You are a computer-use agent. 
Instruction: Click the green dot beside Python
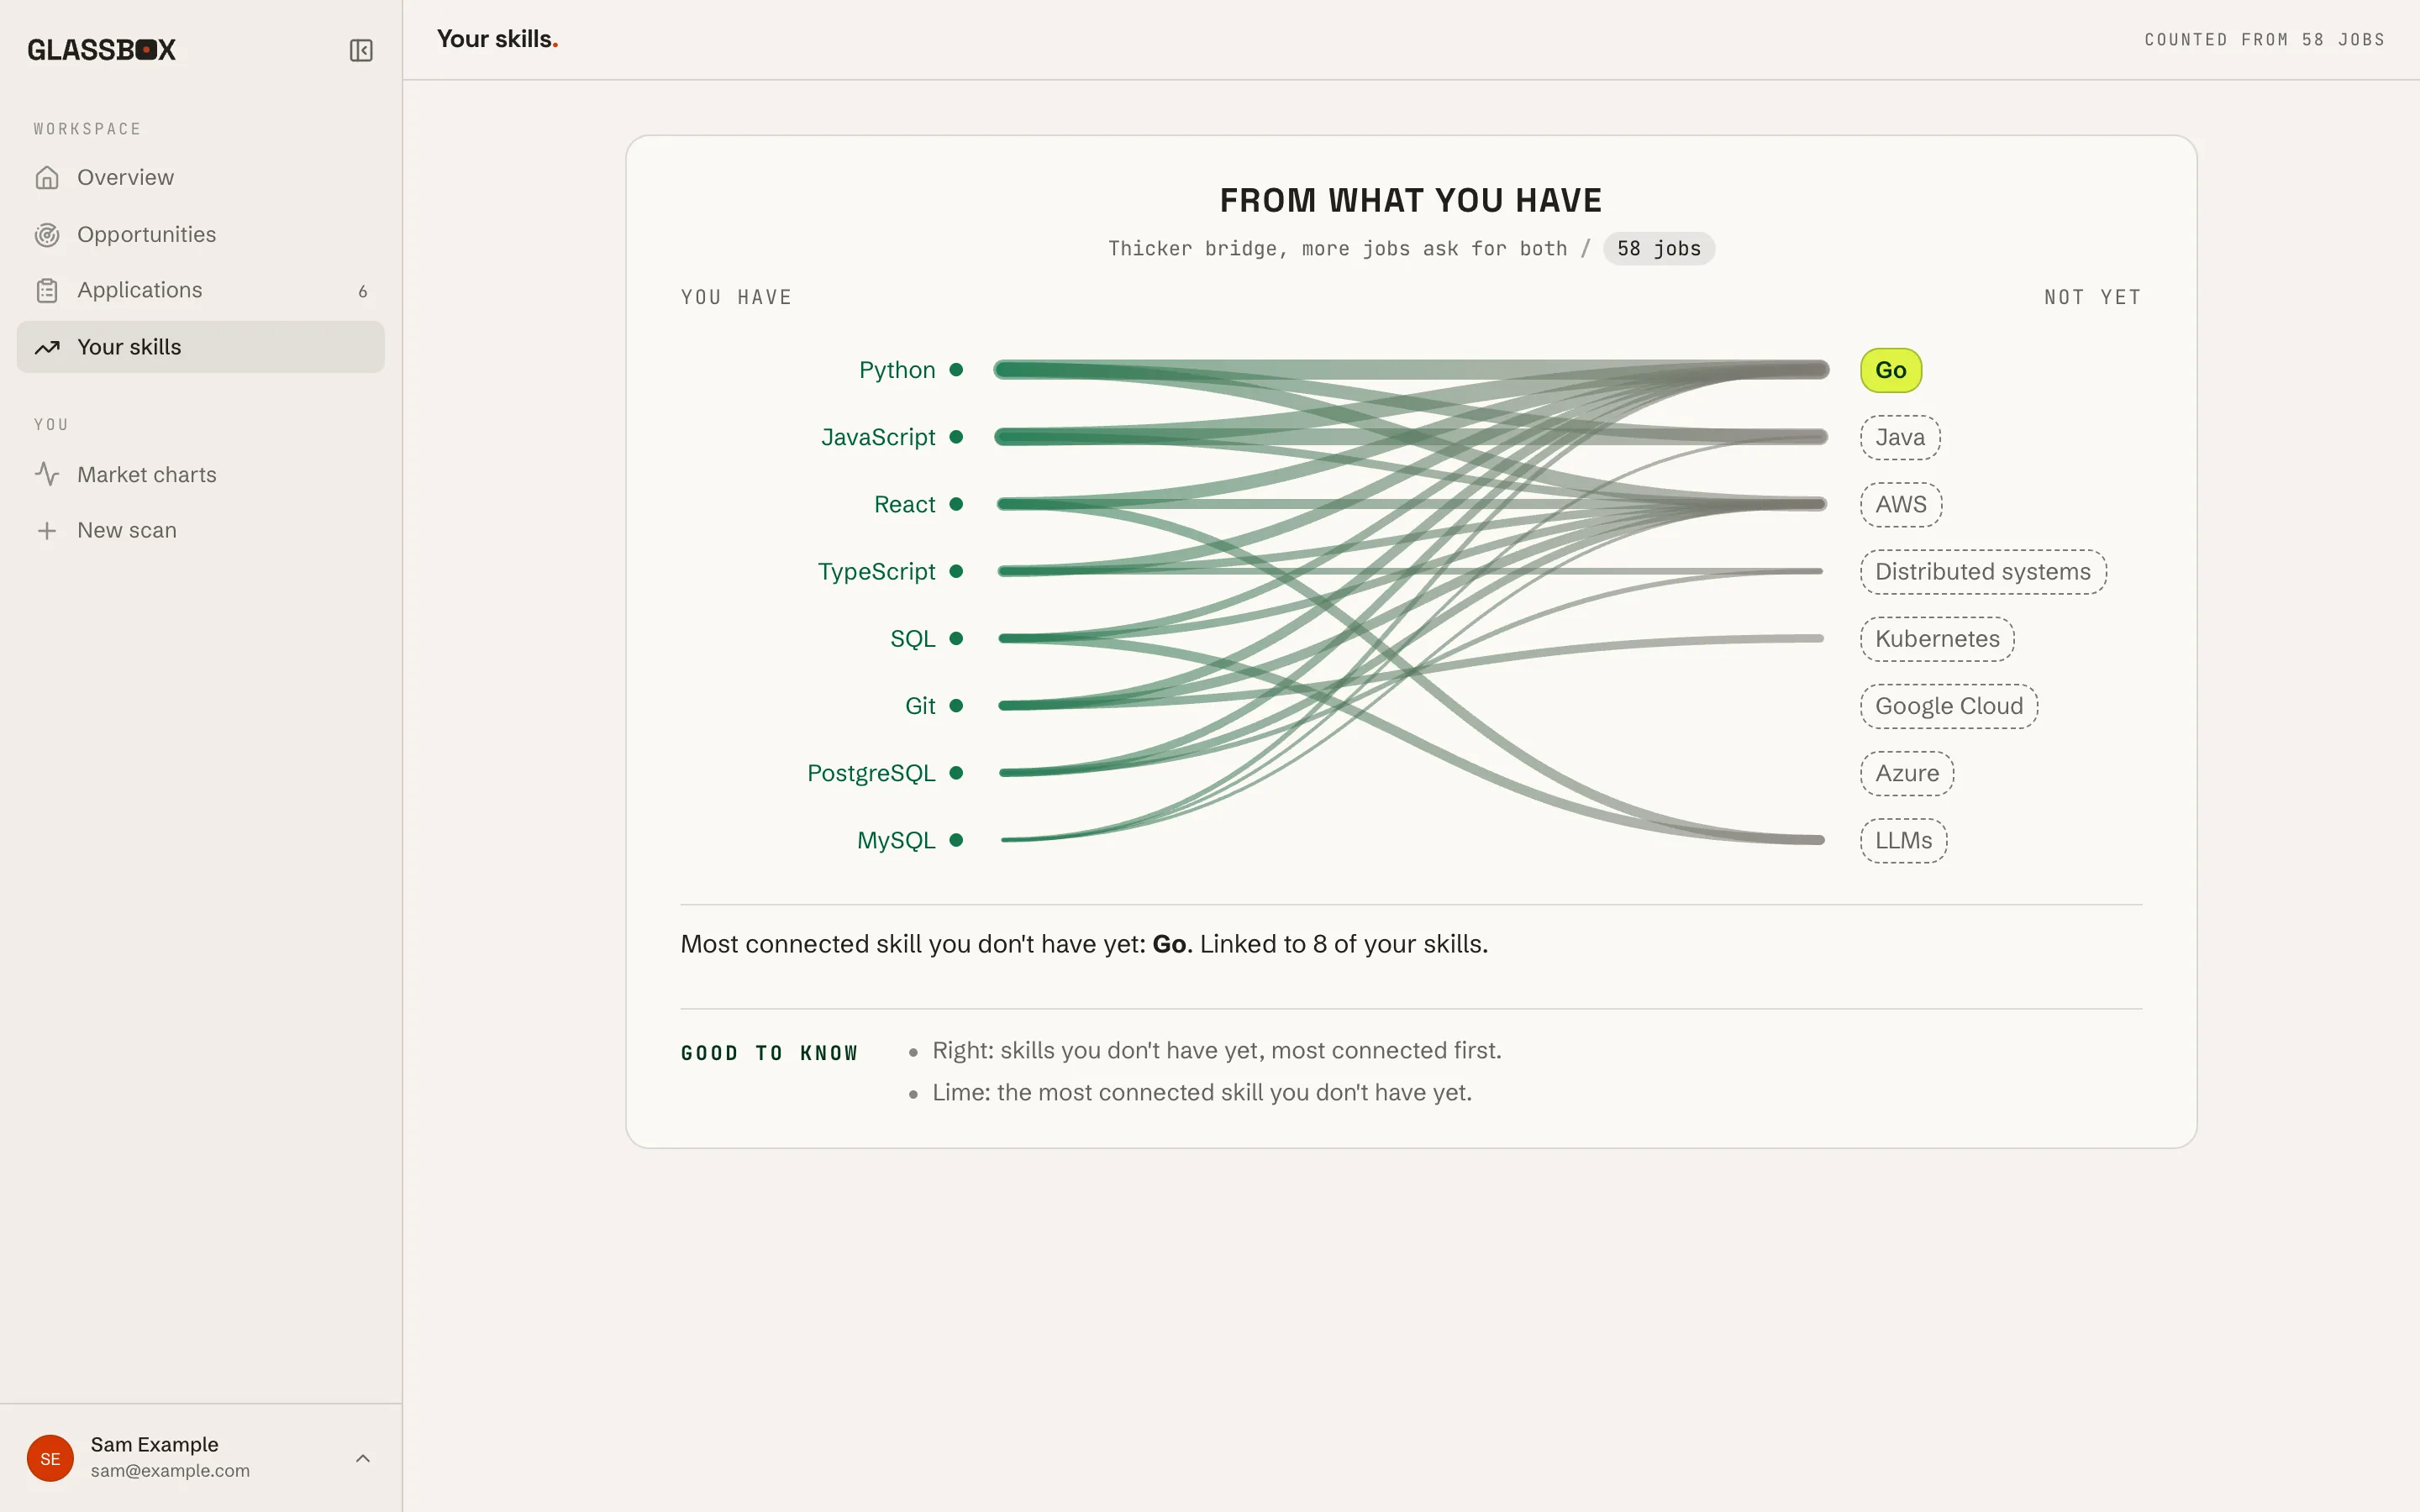[x=956, y=370]
